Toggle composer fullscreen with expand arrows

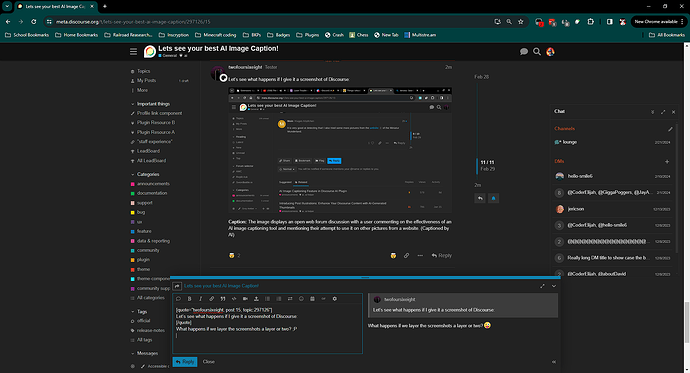[x=542, y=286]
